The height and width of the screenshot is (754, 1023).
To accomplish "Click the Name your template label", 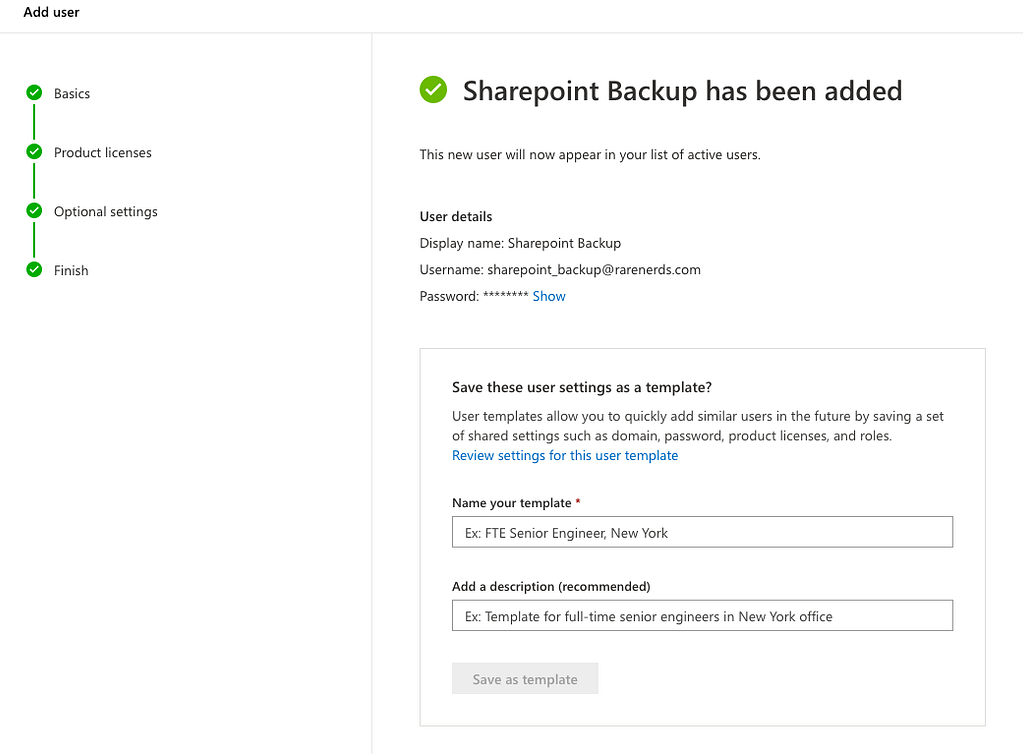I will [x=512, y=503].
